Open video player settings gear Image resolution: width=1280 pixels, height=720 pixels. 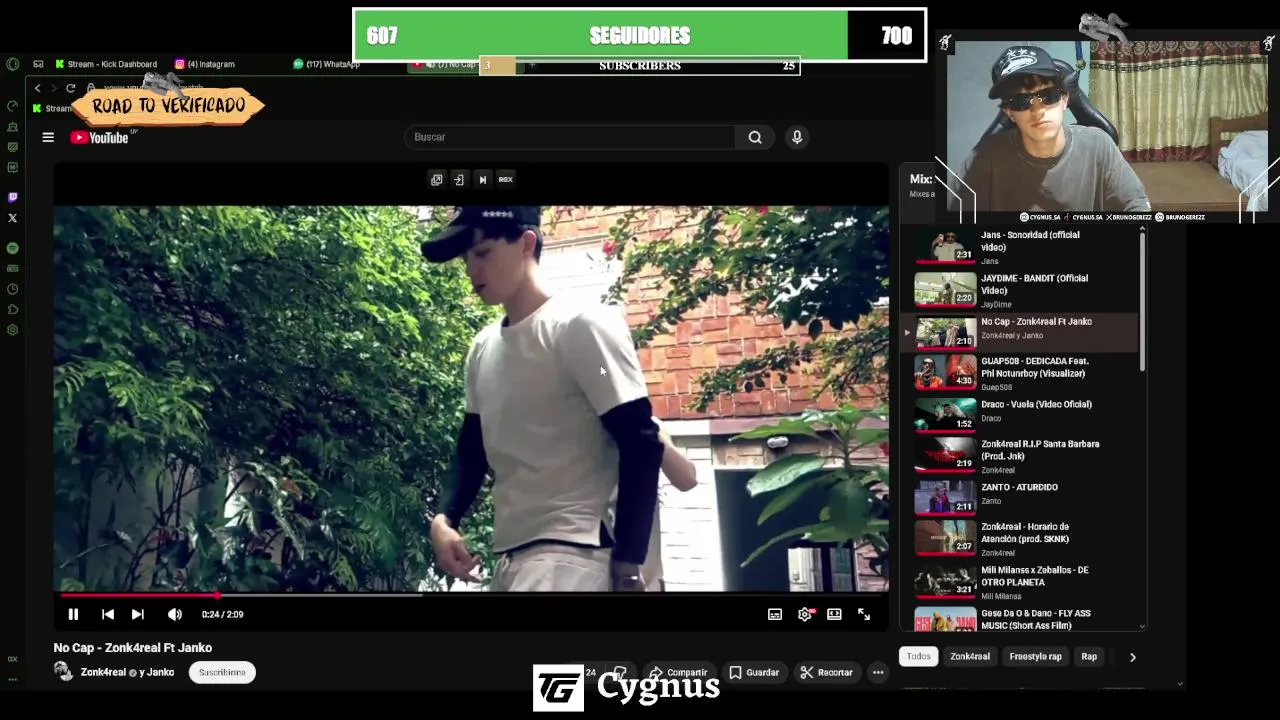click(x=805, y=614)
